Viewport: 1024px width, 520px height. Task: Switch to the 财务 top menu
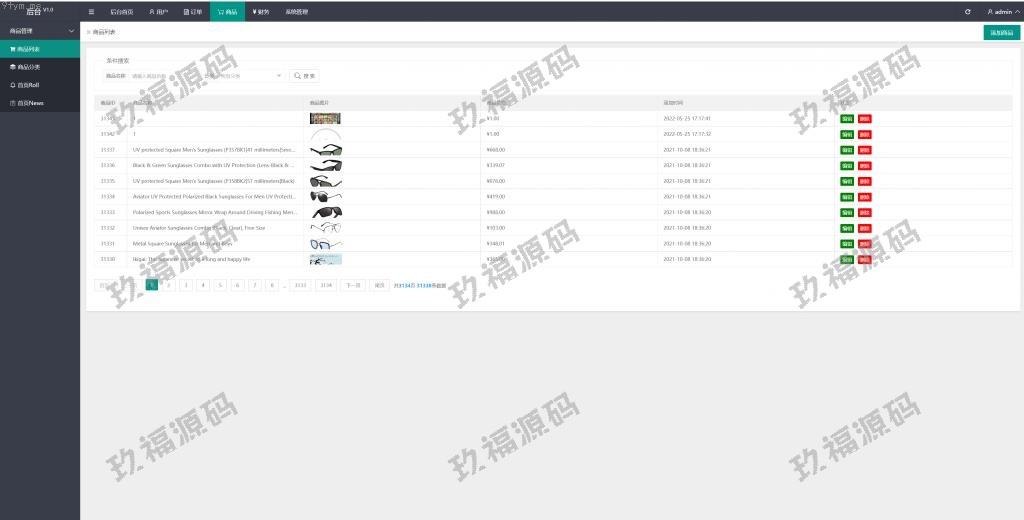coord(261,11)
